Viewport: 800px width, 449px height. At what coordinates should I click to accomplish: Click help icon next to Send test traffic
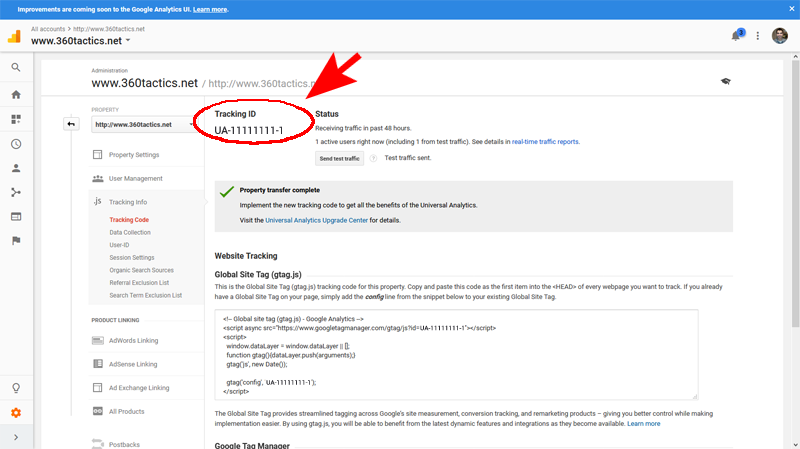[373, 158]
